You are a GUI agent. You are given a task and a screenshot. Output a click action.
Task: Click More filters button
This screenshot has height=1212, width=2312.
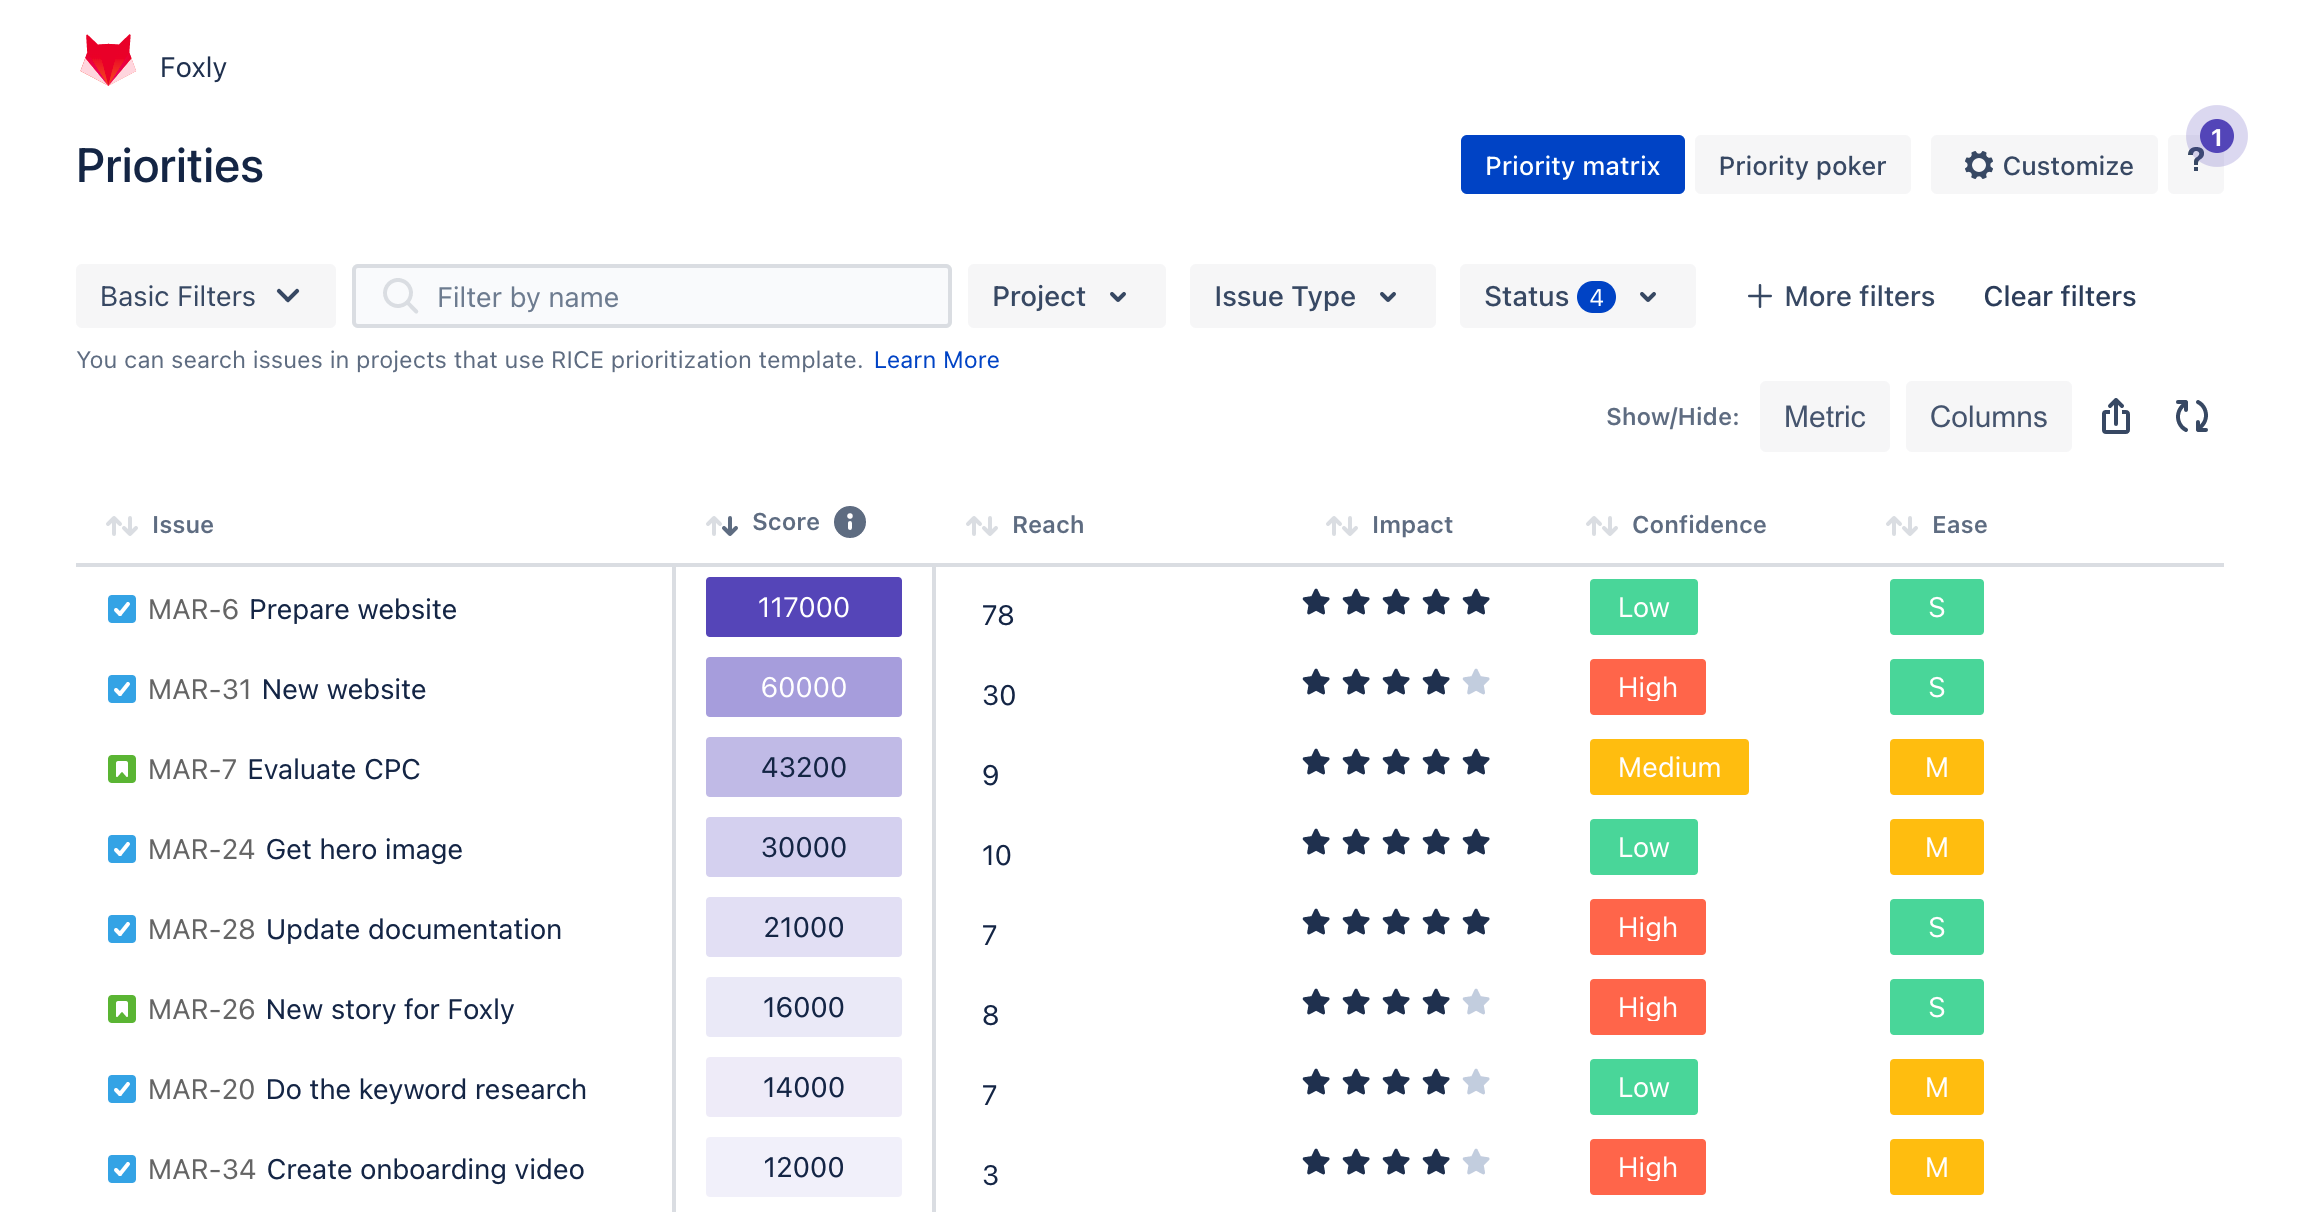[x=1841, y=296]
